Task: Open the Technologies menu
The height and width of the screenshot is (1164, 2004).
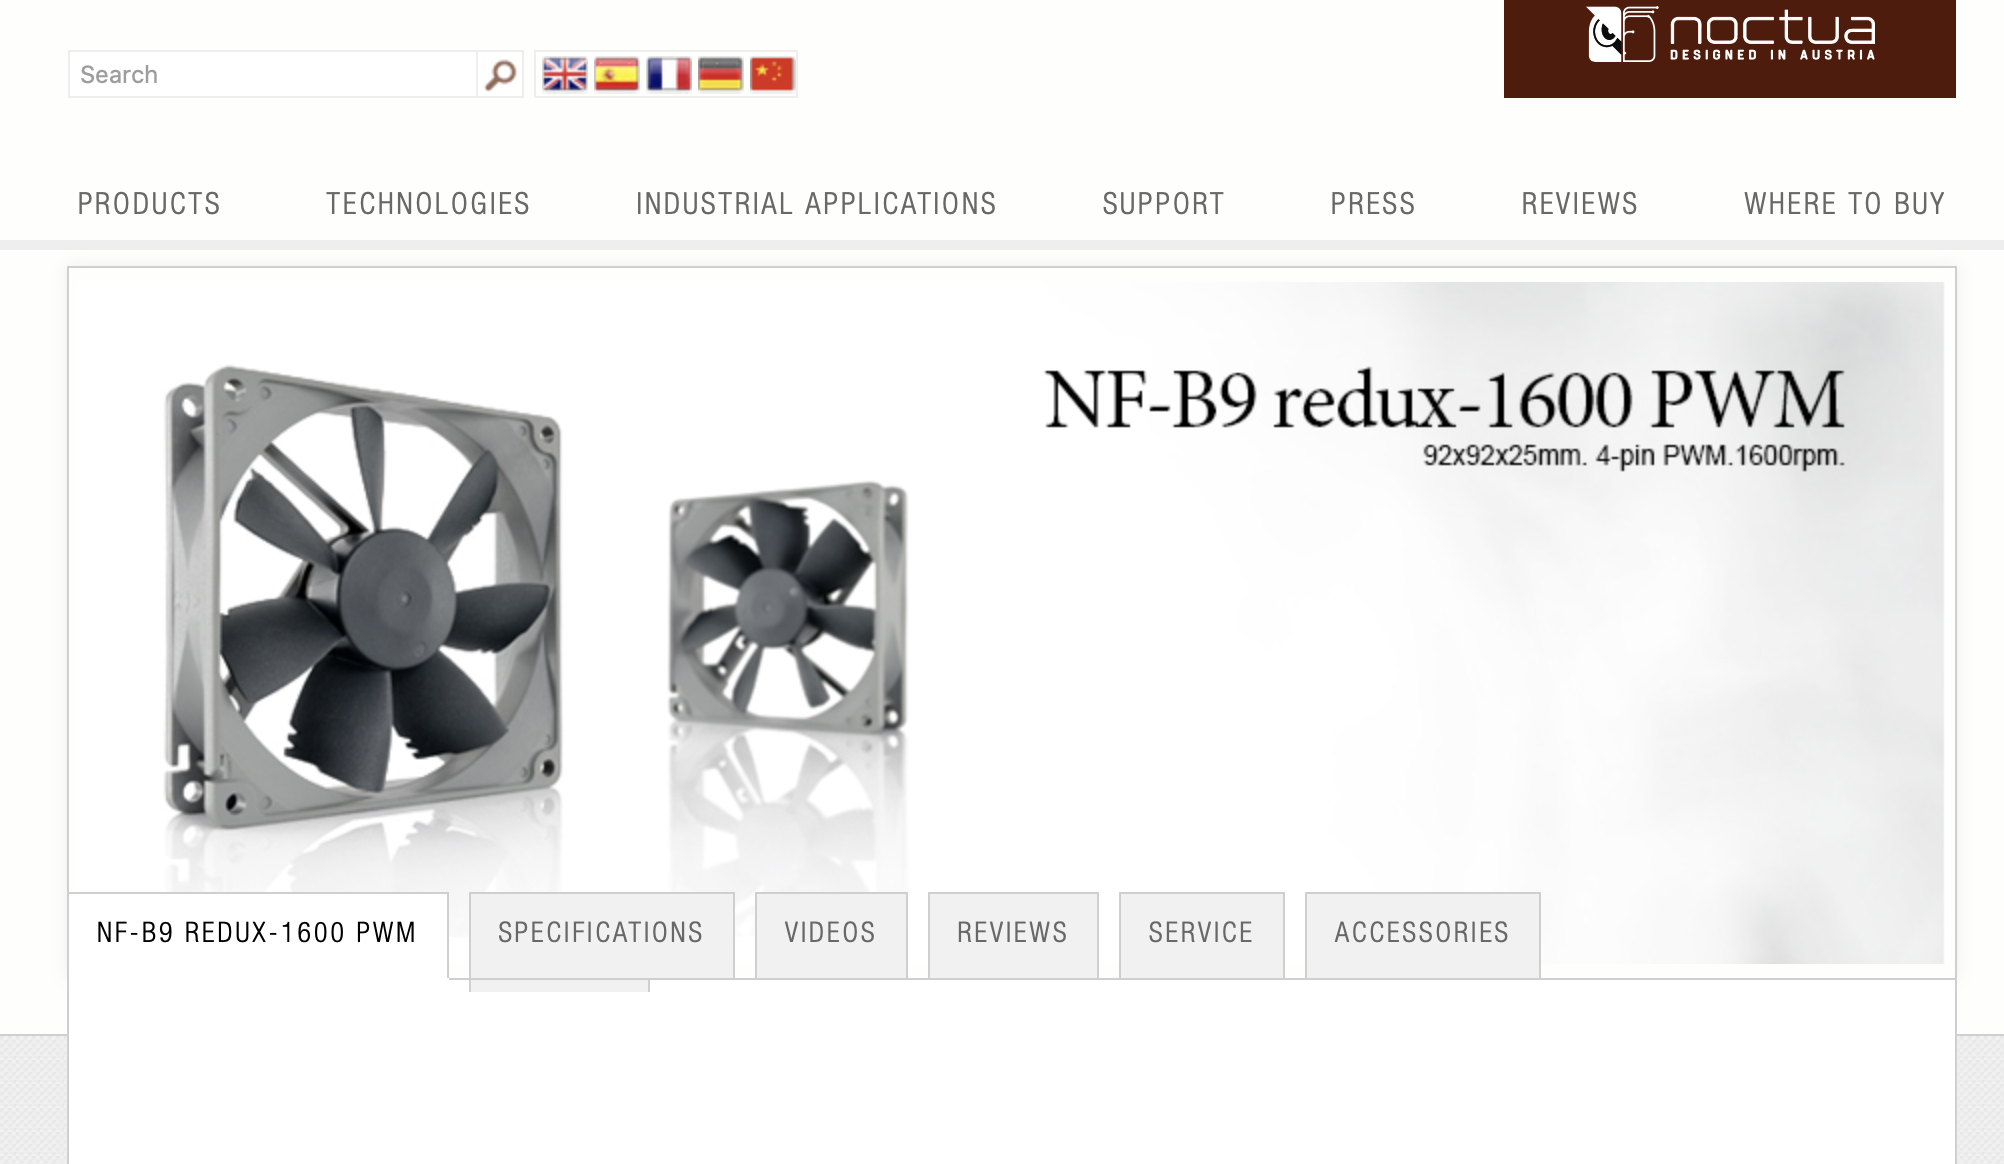Action: (428, 204)
